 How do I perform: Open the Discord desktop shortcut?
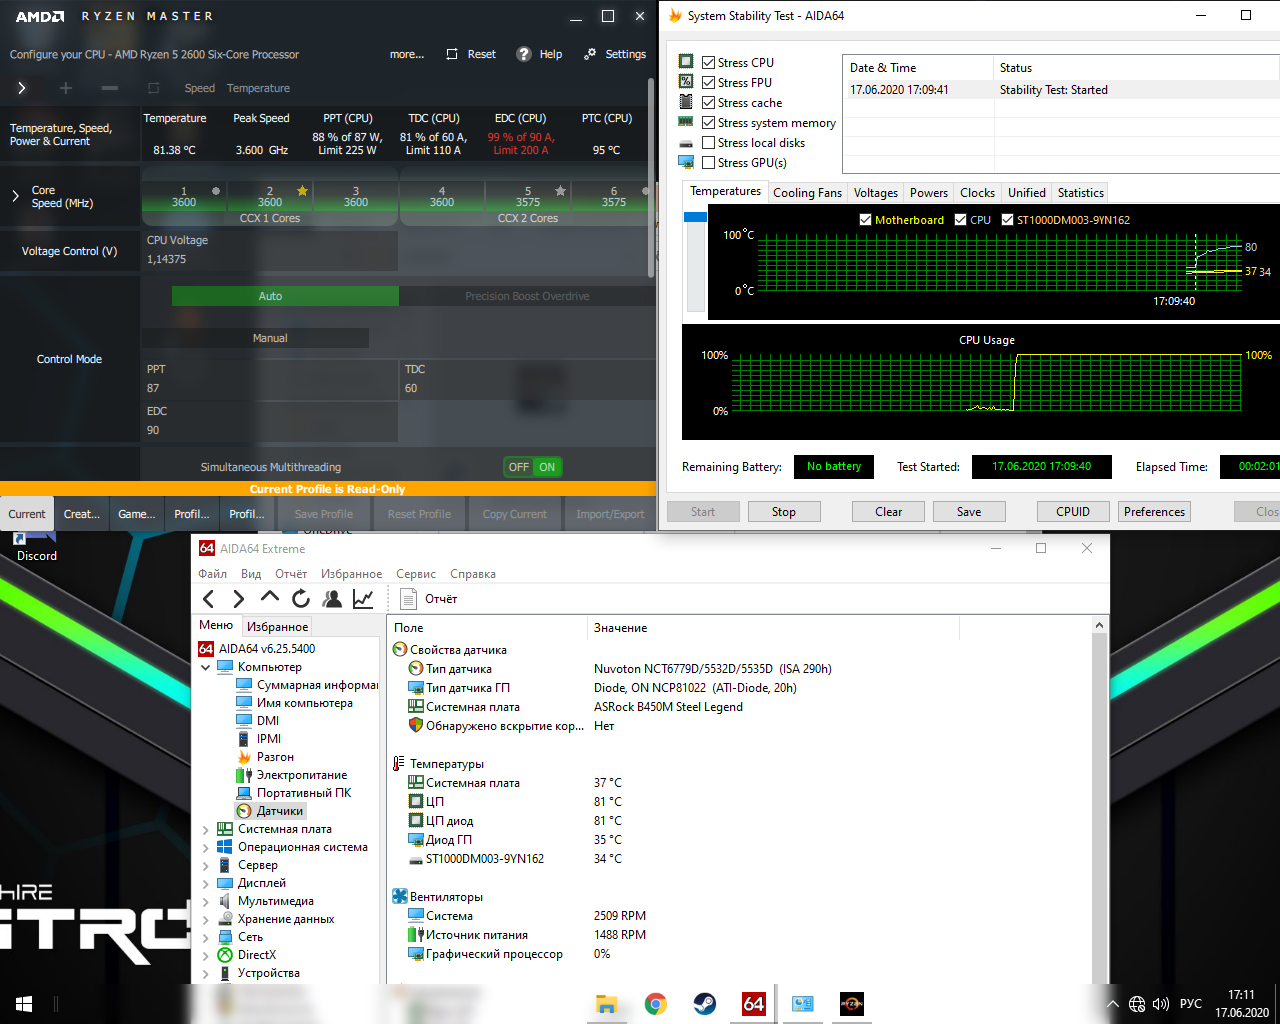tap(36, 547)
